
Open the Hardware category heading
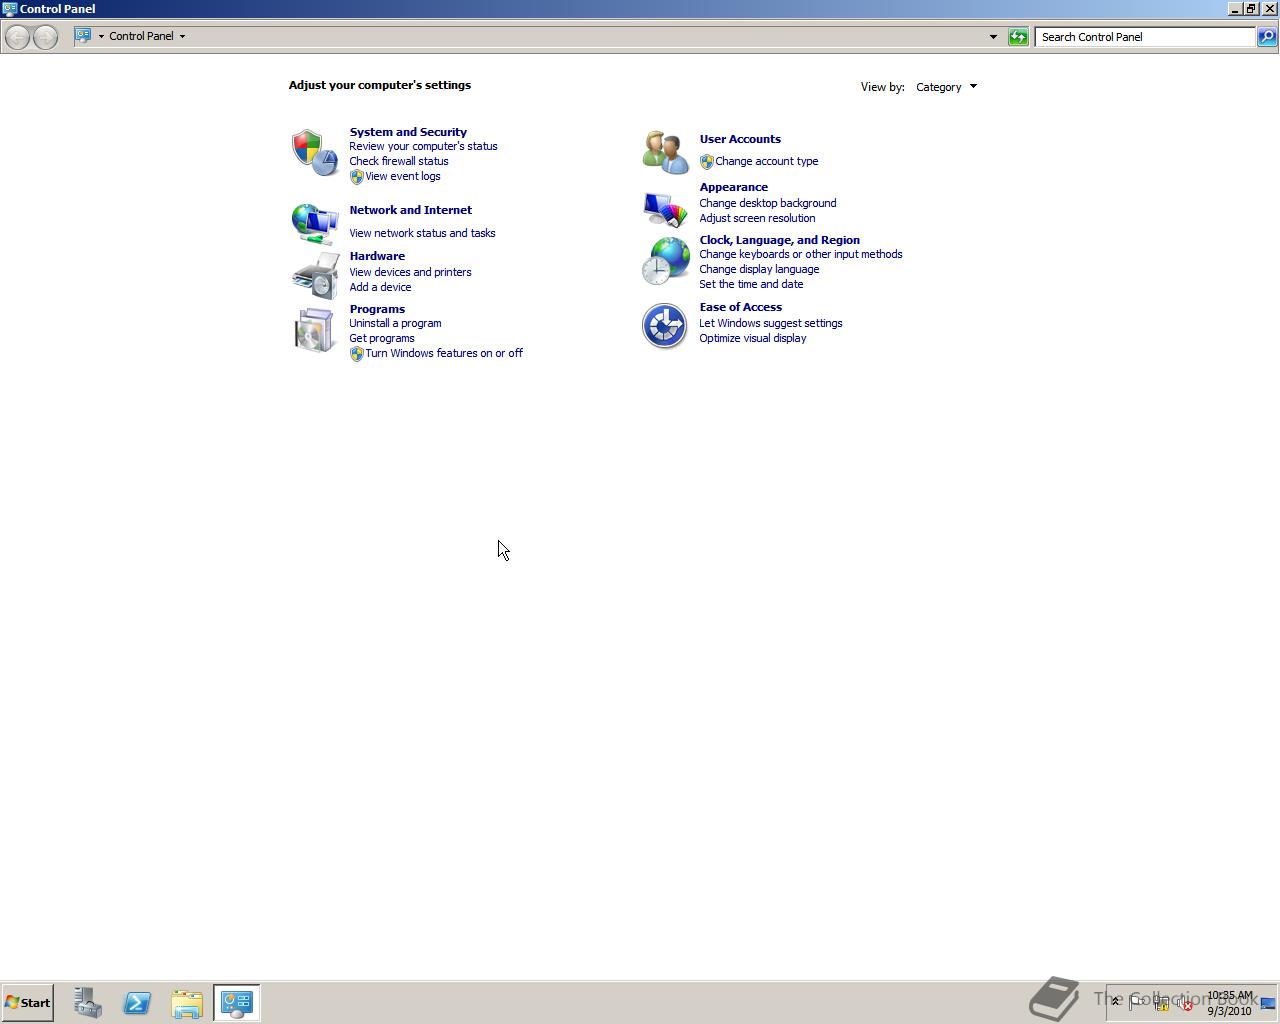click(377, 256)
